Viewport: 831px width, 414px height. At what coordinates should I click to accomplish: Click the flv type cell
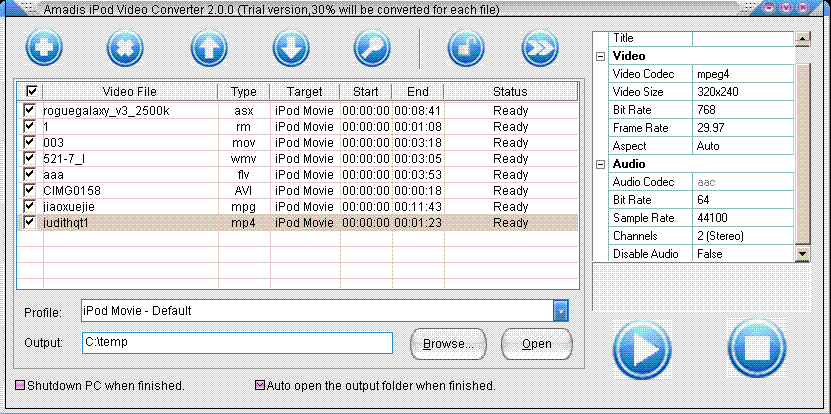(244, 174)
